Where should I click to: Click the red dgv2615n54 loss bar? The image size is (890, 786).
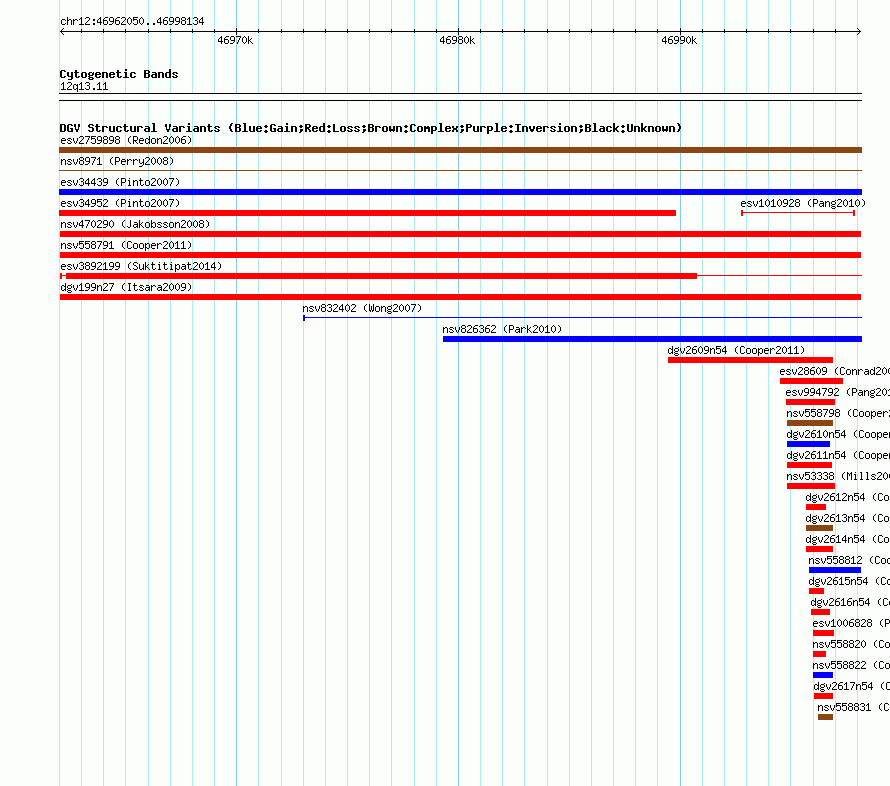tap(816, 591)
